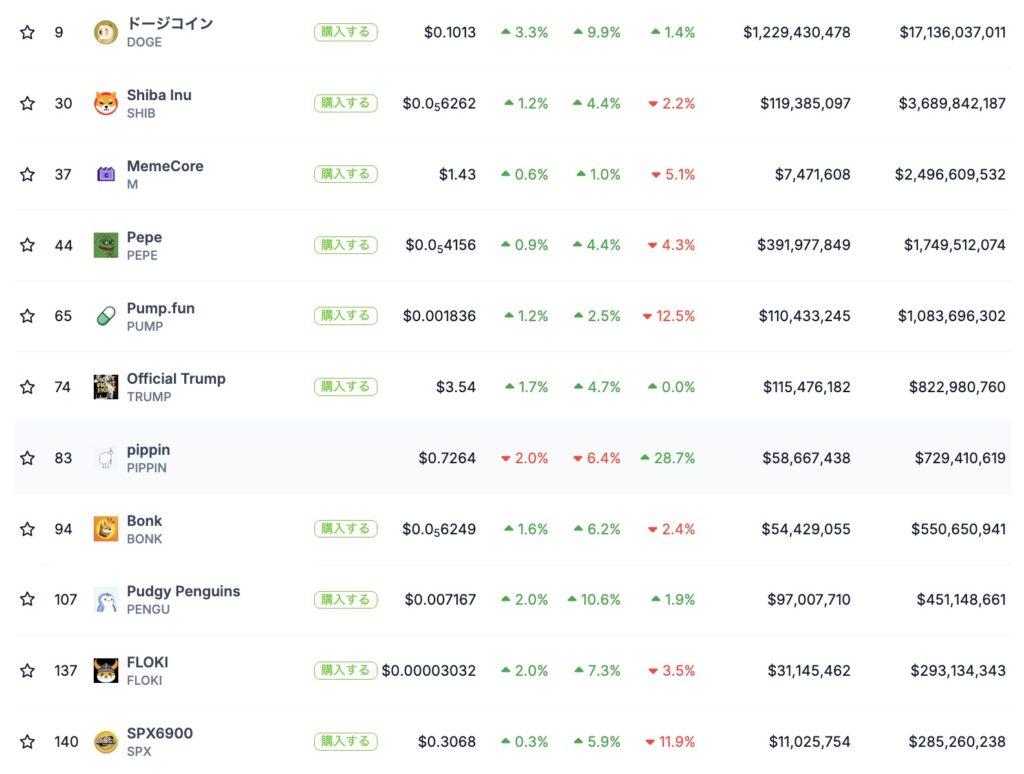Click the Official Trump icon

tap(105, 387)
